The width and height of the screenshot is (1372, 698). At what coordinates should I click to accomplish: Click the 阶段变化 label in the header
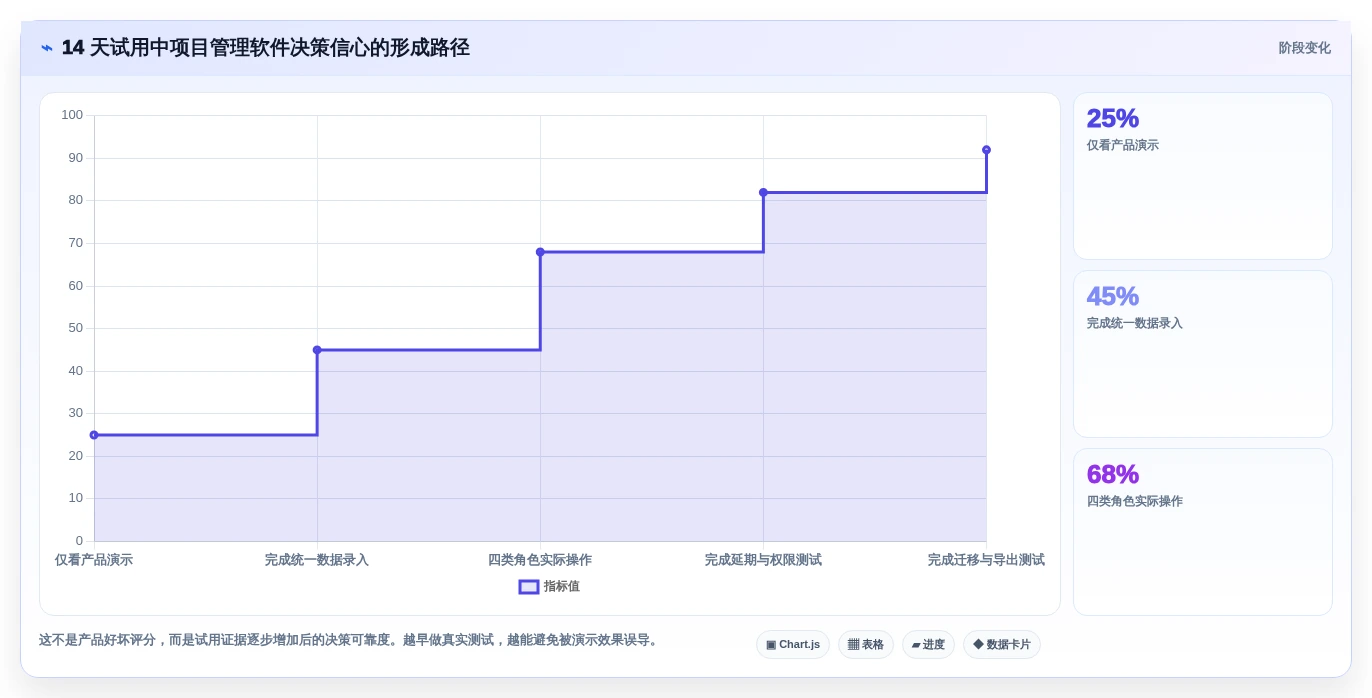pos(1304,48)
